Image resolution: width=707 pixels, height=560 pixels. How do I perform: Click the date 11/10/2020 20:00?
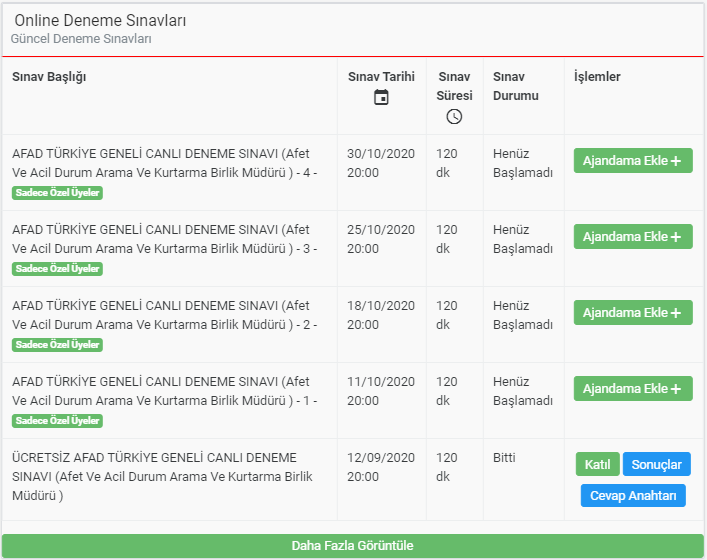[381, 391]
